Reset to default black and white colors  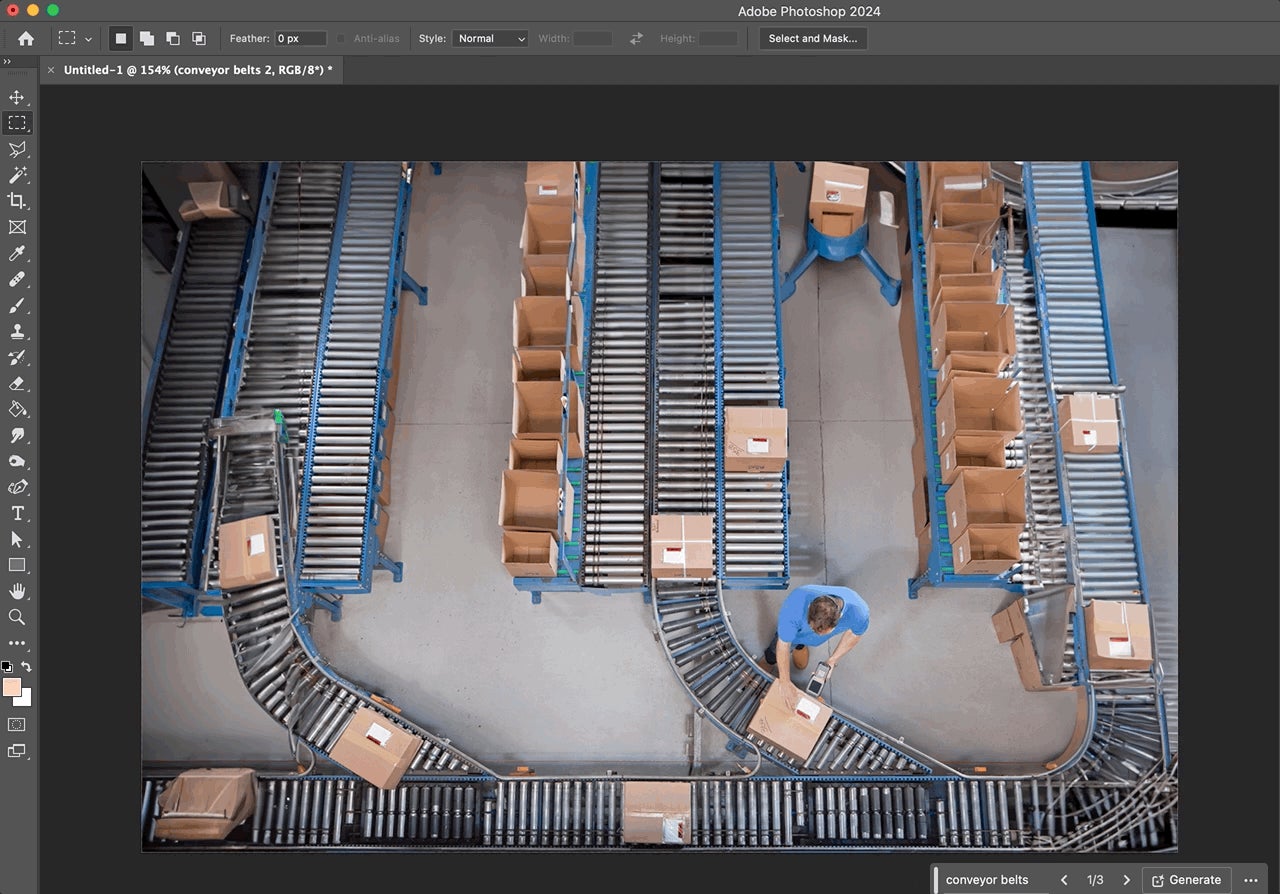[7, 666]
